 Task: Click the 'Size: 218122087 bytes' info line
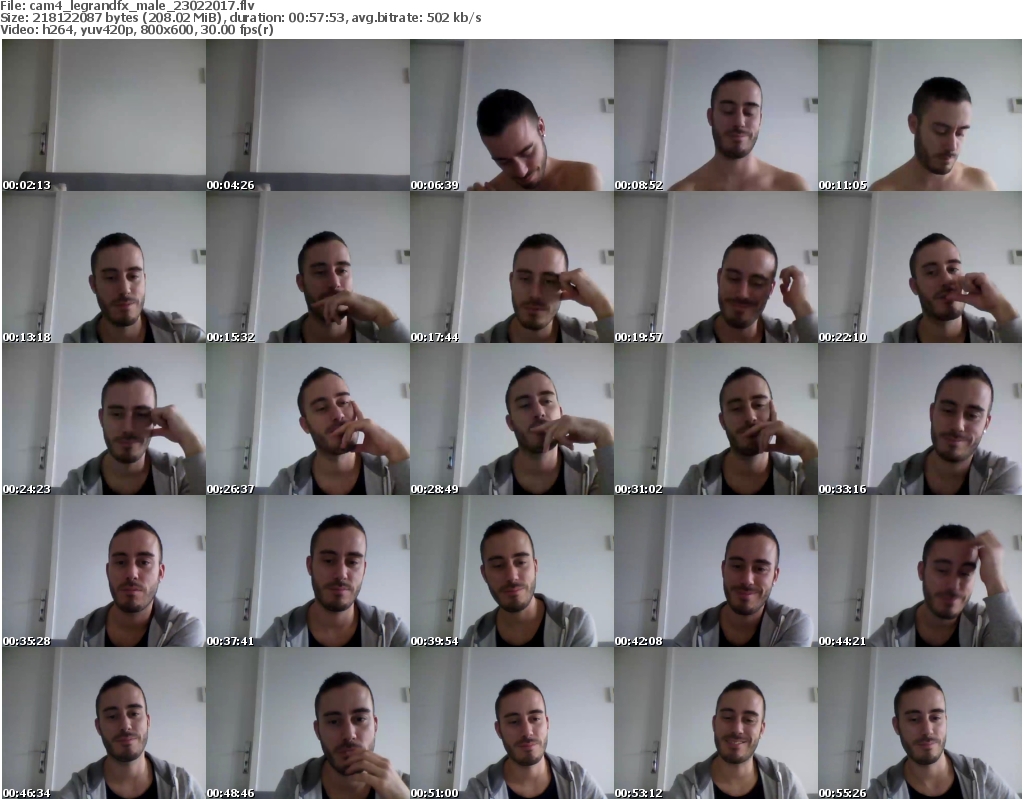[x=240, y=18]
